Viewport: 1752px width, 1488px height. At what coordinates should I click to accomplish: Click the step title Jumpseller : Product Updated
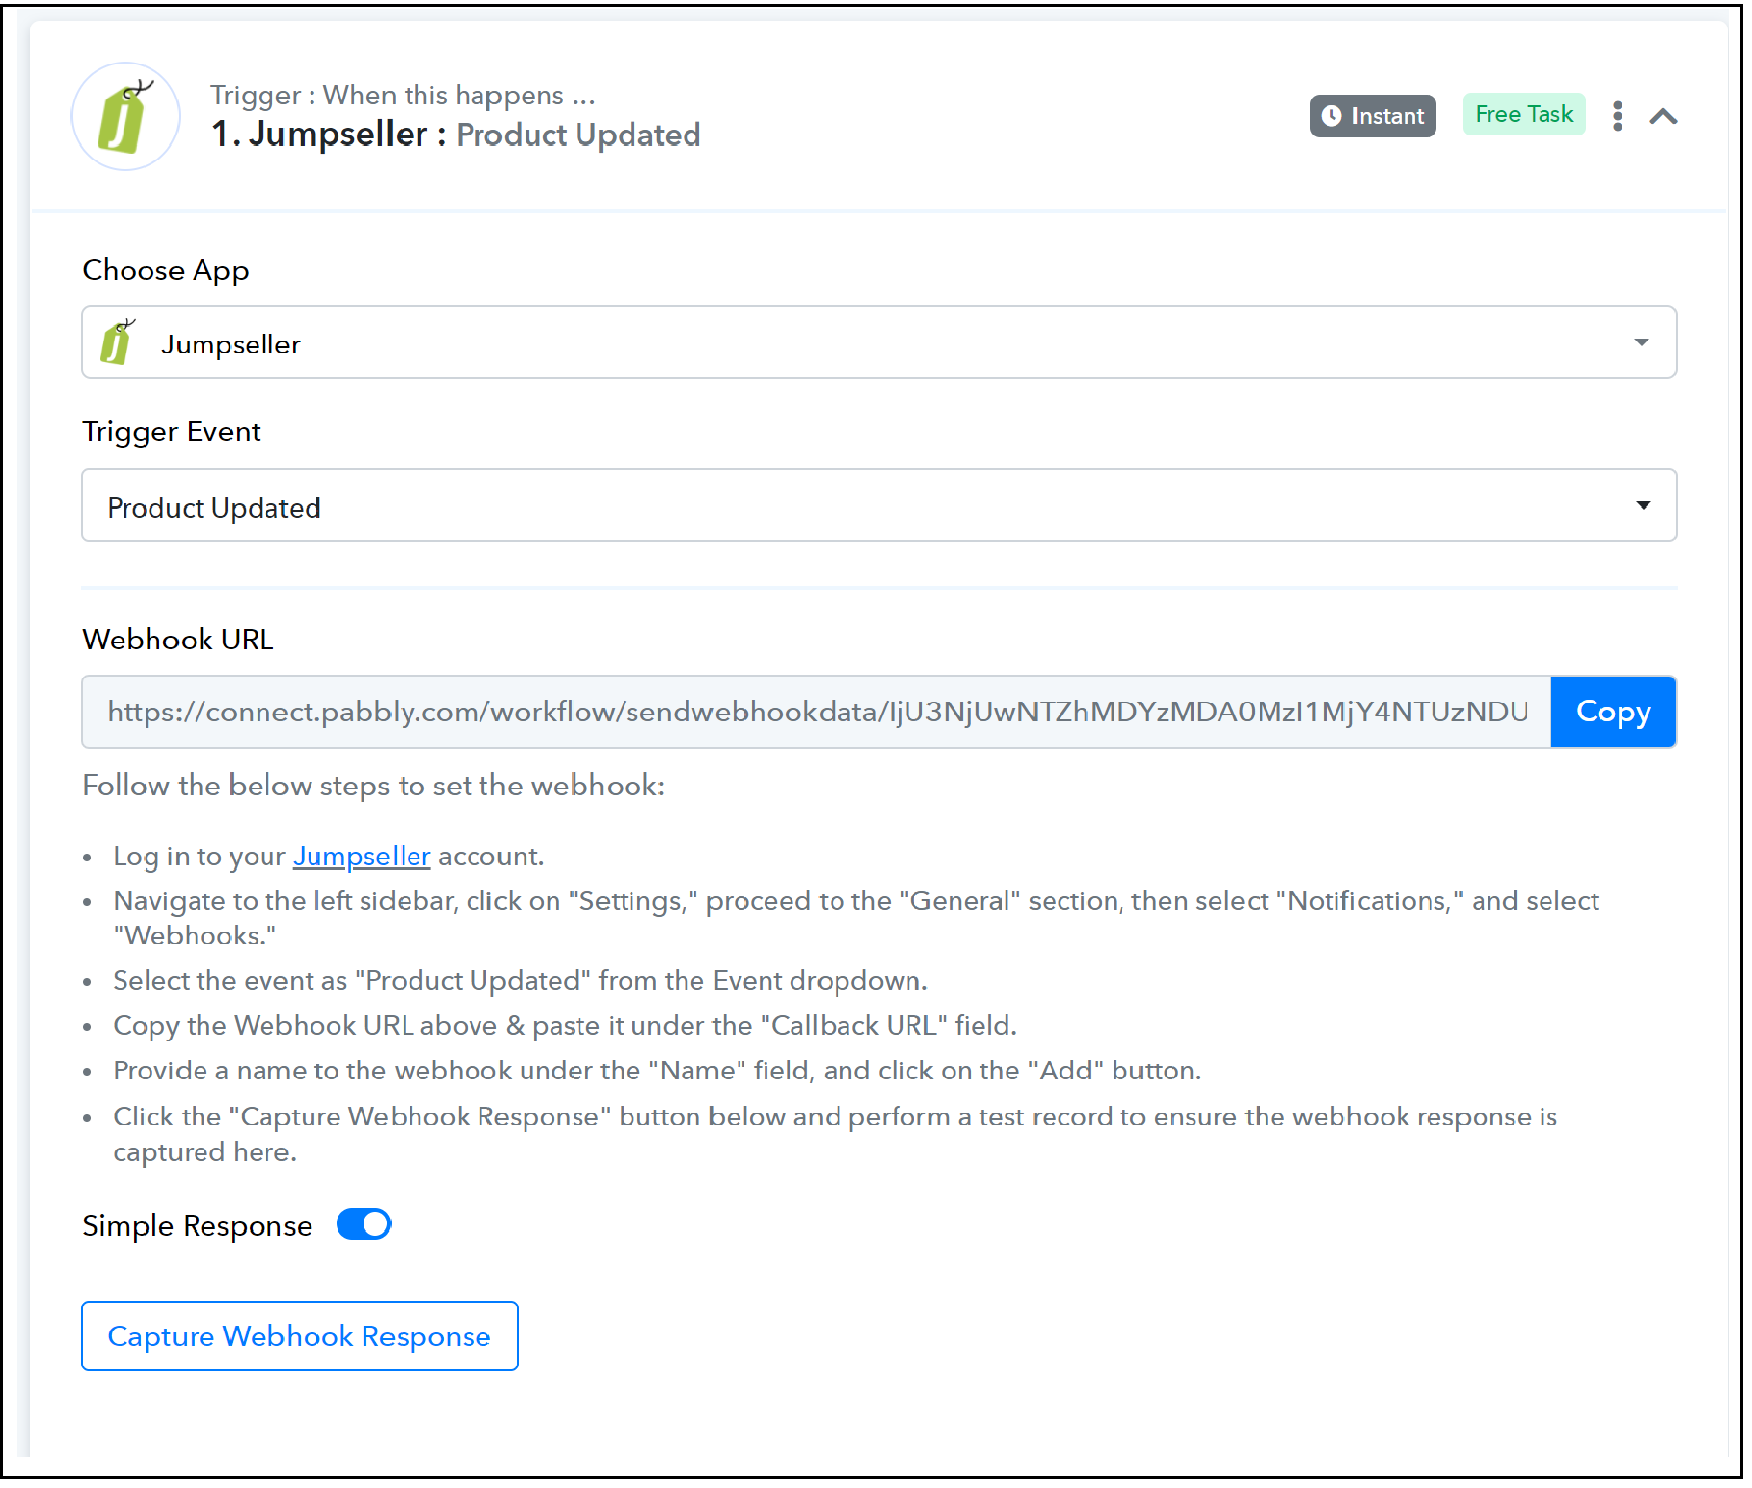(455, 134)
